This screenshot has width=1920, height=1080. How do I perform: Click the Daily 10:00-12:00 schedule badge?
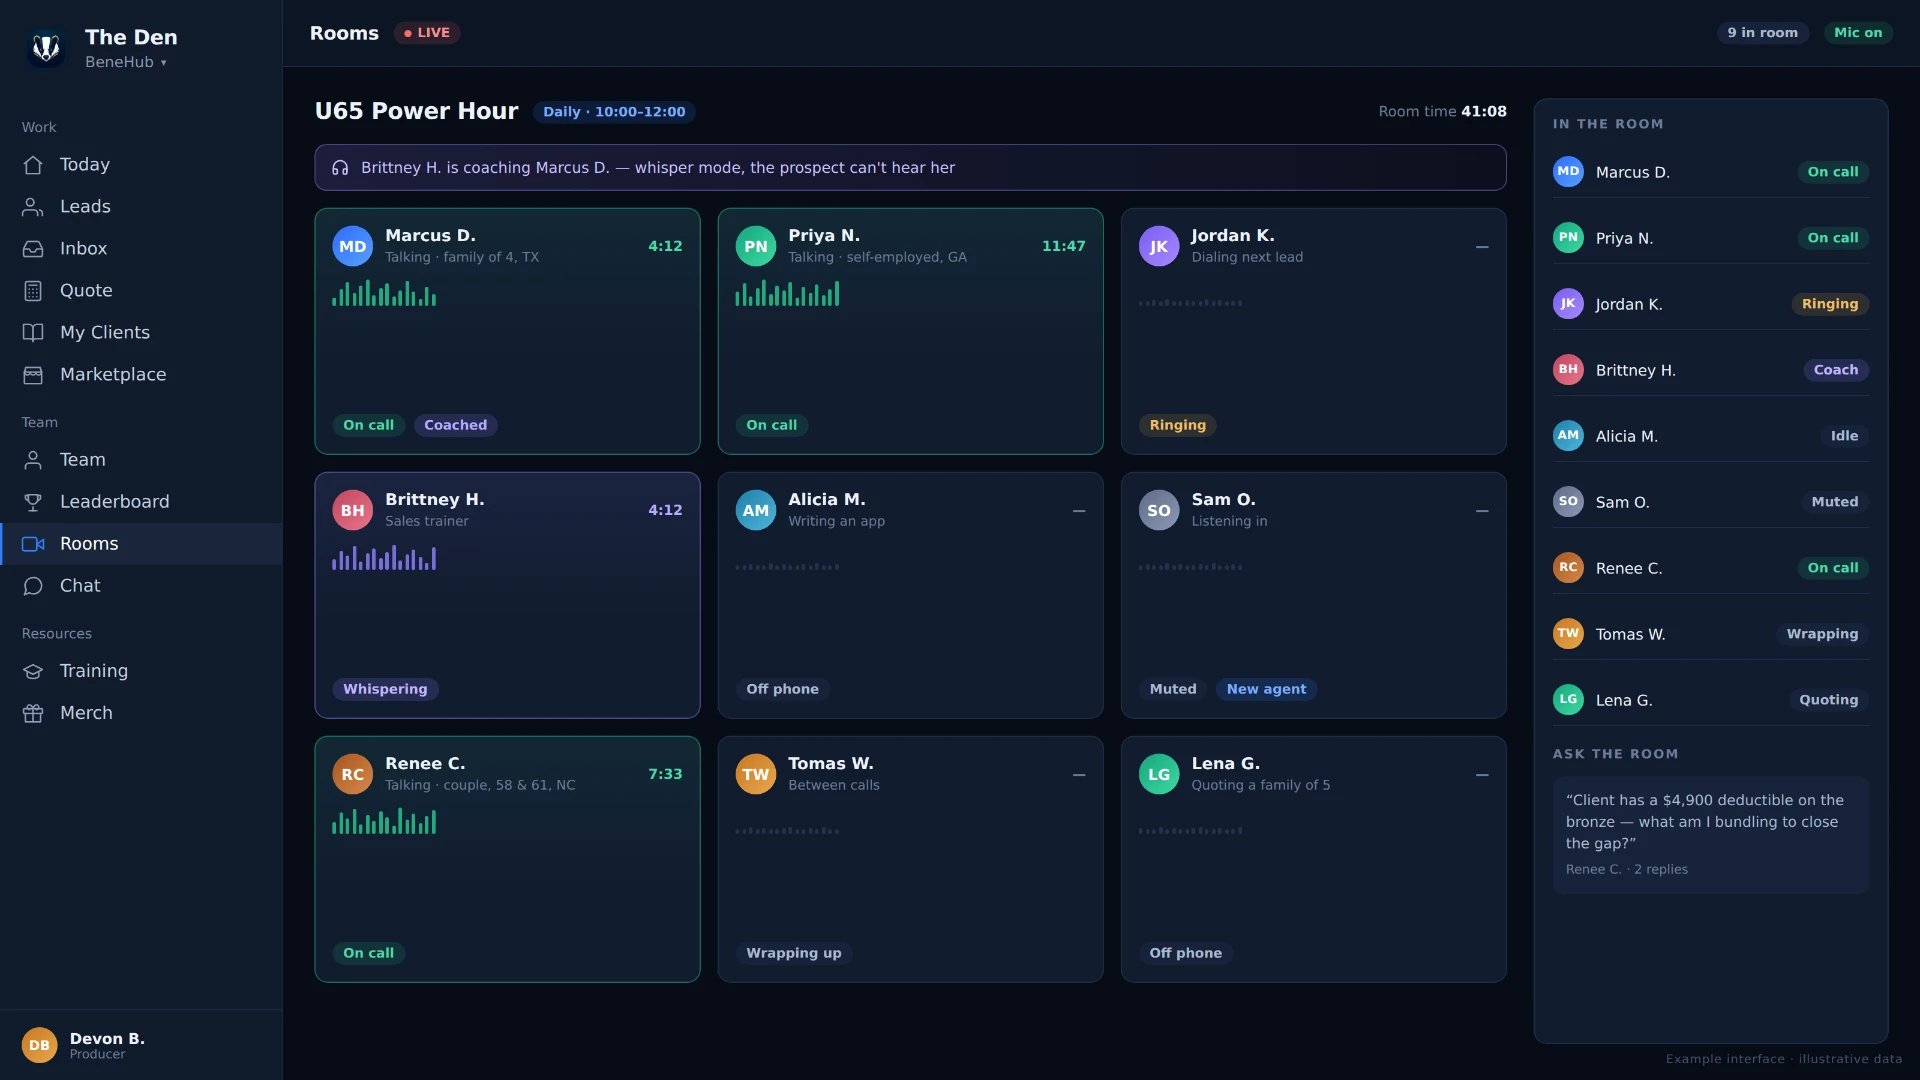point(614,112)
